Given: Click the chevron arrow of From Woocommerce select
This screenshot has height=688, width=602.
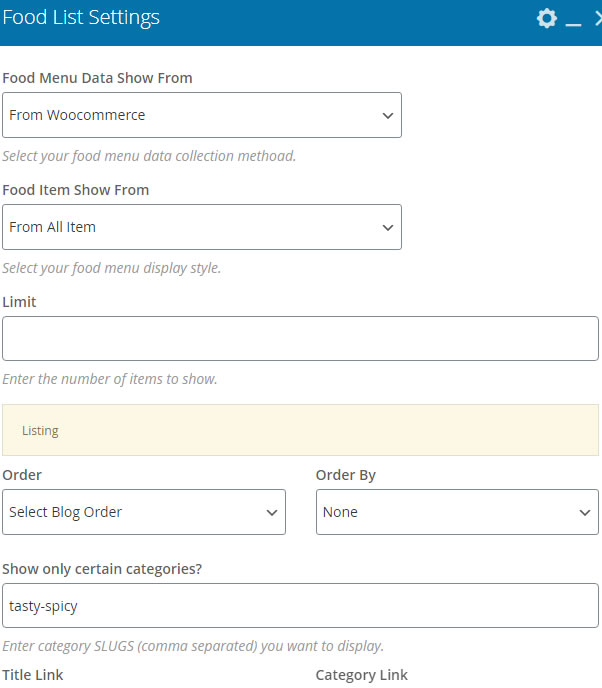Looking at the screenshot, I should tap(388, 116).
